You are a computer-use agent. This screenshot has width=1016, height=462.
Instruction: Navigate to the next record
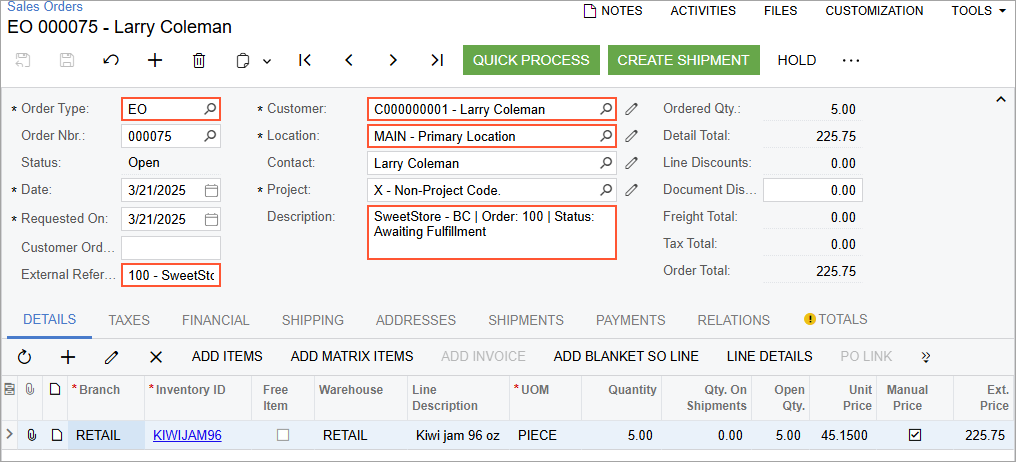coord(393,60)
